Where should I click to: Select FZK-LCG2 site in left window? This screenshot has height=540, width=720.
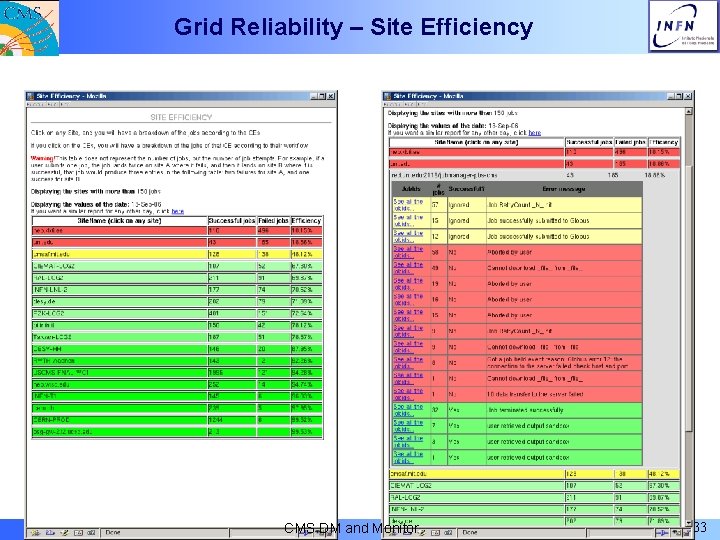coord(119,313)
